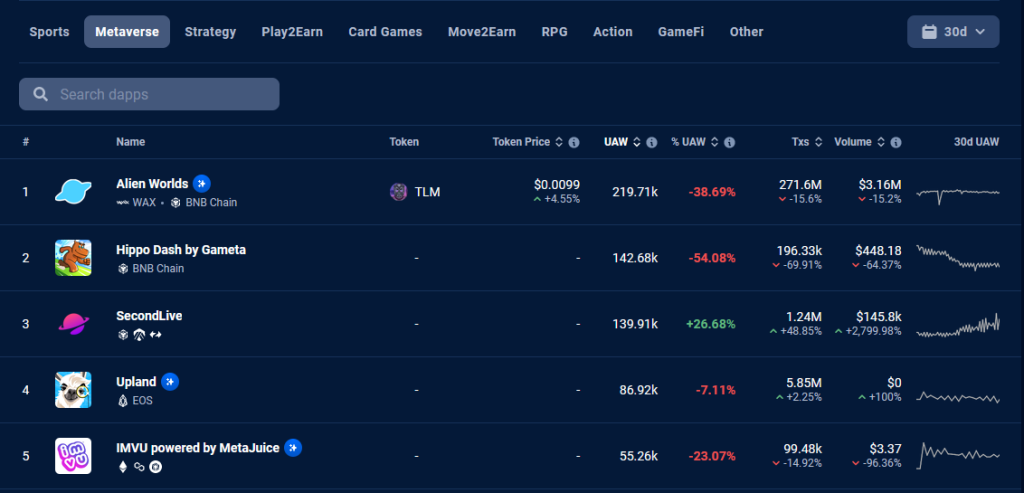1024x493 pixels.
Task: Open the SecondLive dapp name link
Action: coord(149,316)
